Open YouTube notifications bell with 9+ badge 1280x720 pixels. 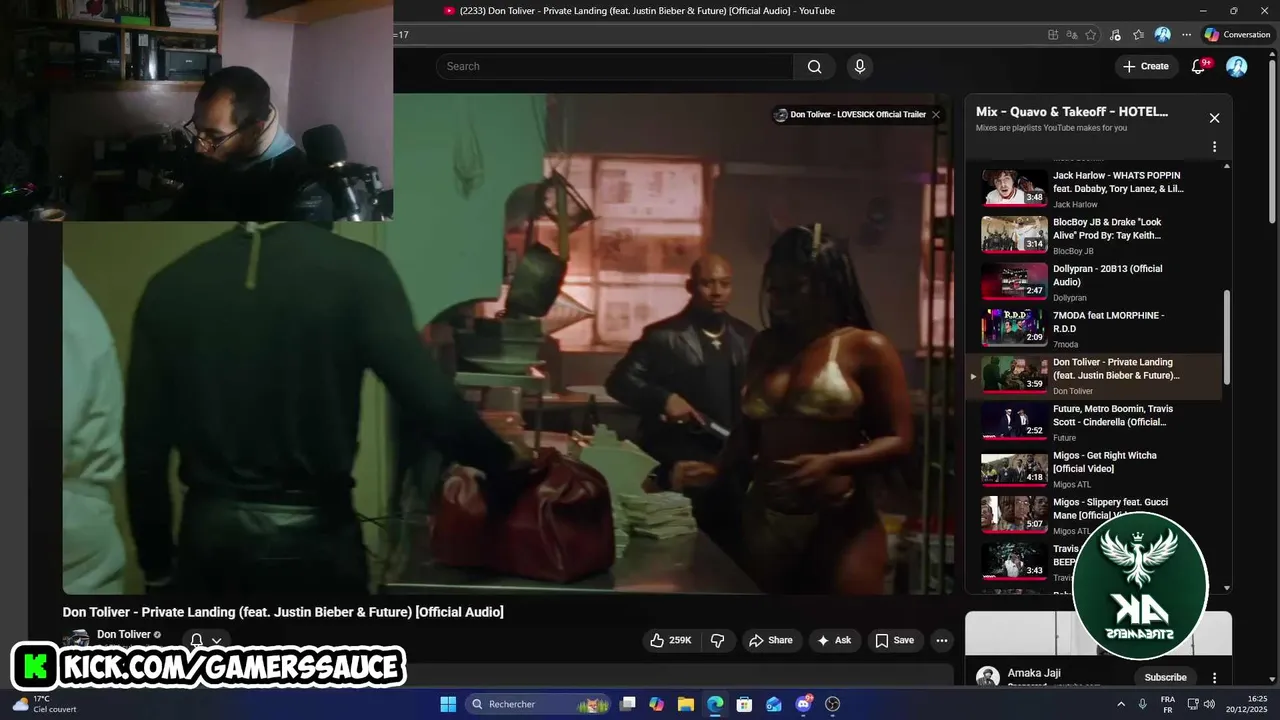1199,66
